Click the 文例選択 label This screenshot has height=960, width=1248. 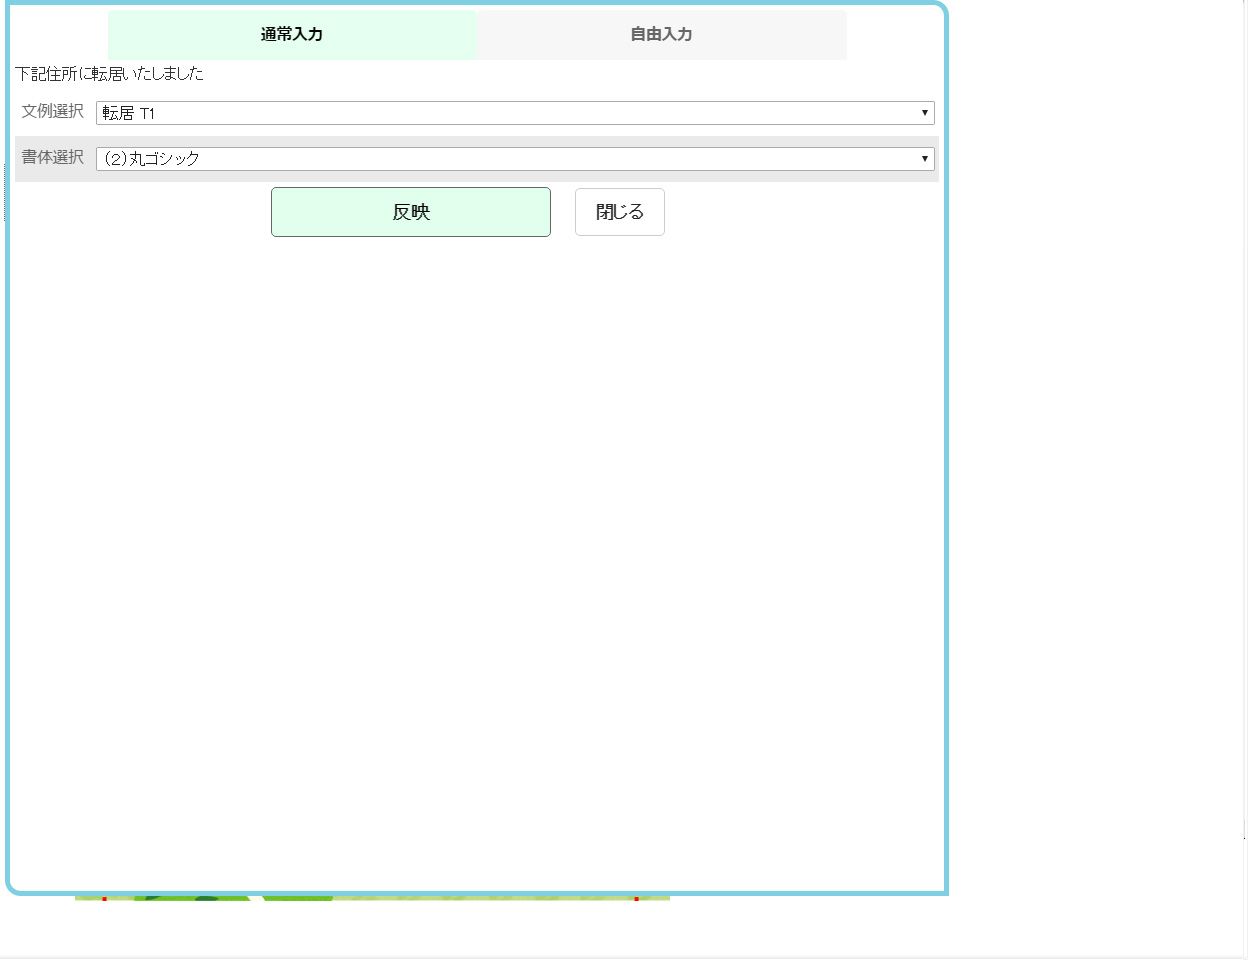53,112
